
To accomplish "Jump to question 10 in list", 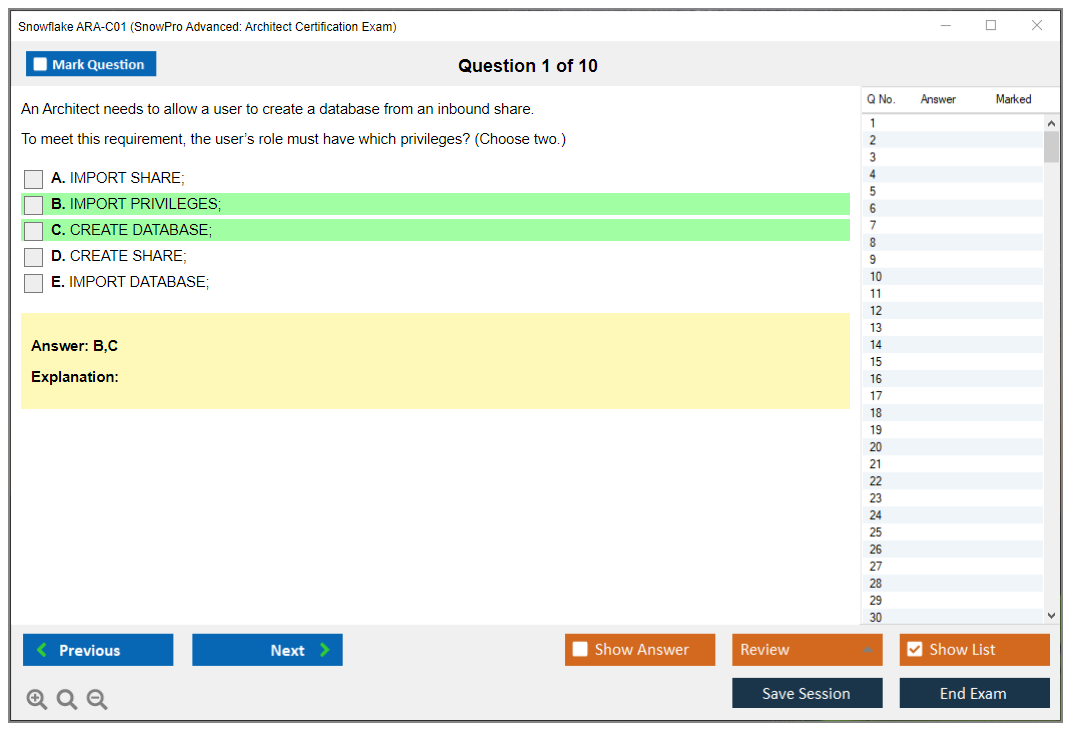I will (876, 277).
